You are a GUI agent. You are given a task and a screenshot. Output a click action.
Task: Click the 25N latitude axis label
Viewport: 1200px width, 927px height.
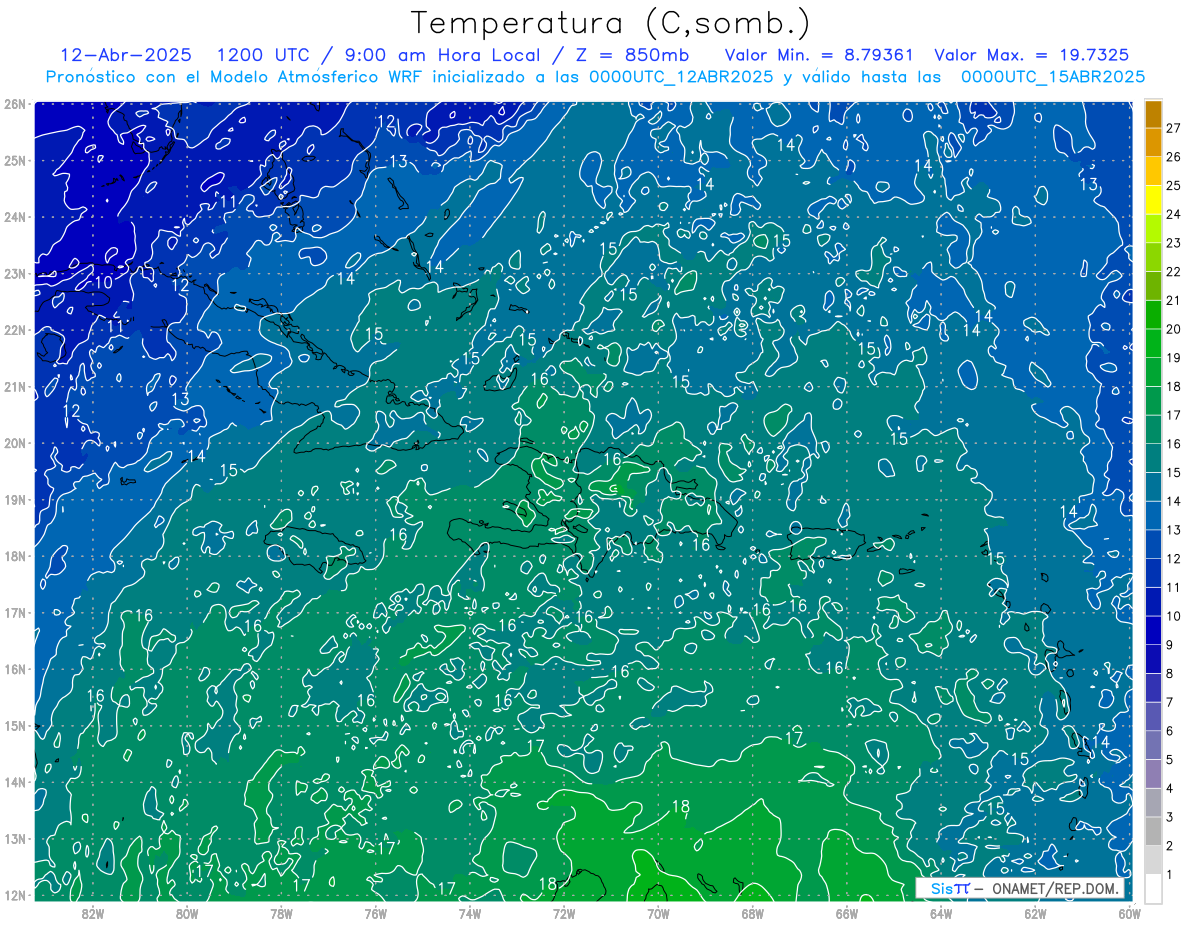tap(14, 160)
